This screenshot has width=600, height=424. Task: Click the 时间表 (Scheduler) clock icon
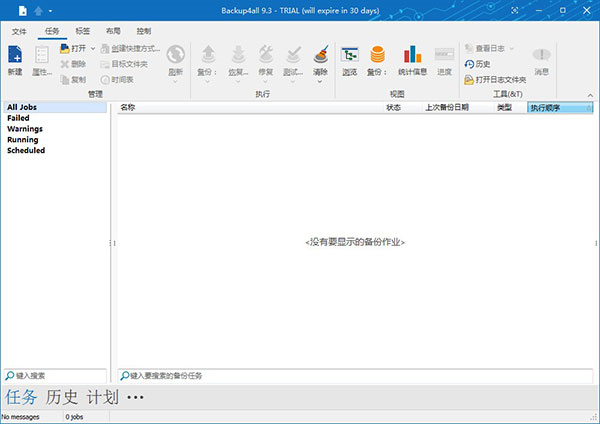(105, 80)
